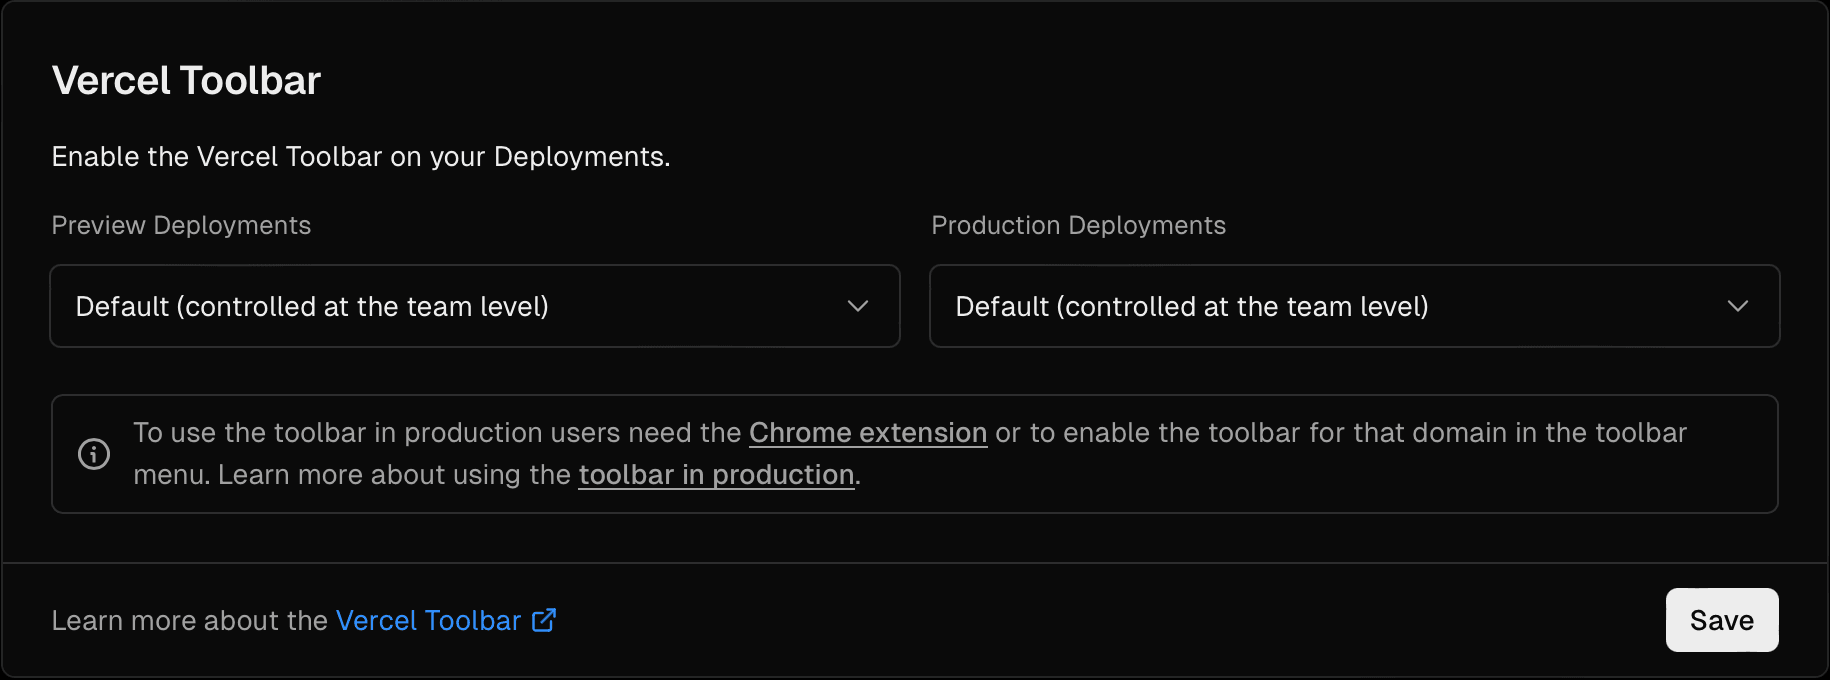Select the Preview Deployments label
This screenshot has height=680, width=1830.
(x=181, y=225)
